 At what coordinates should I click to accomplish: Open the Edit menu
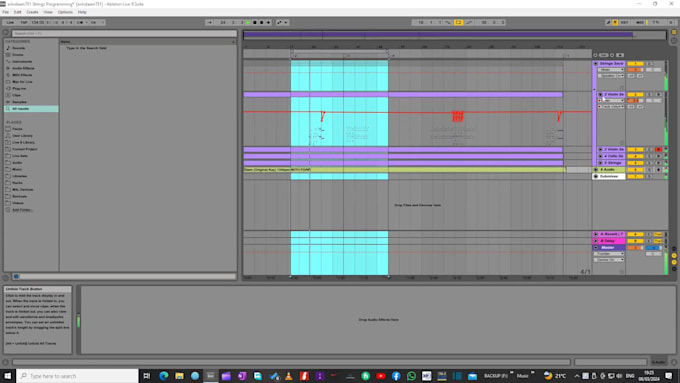click(x=17, y=12)
